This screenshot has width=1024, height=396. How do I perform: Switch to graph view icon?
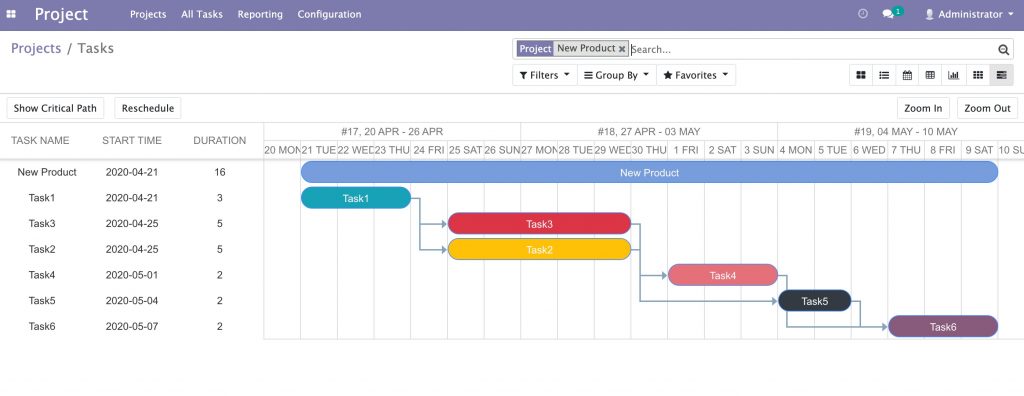(x=953, y=75)
